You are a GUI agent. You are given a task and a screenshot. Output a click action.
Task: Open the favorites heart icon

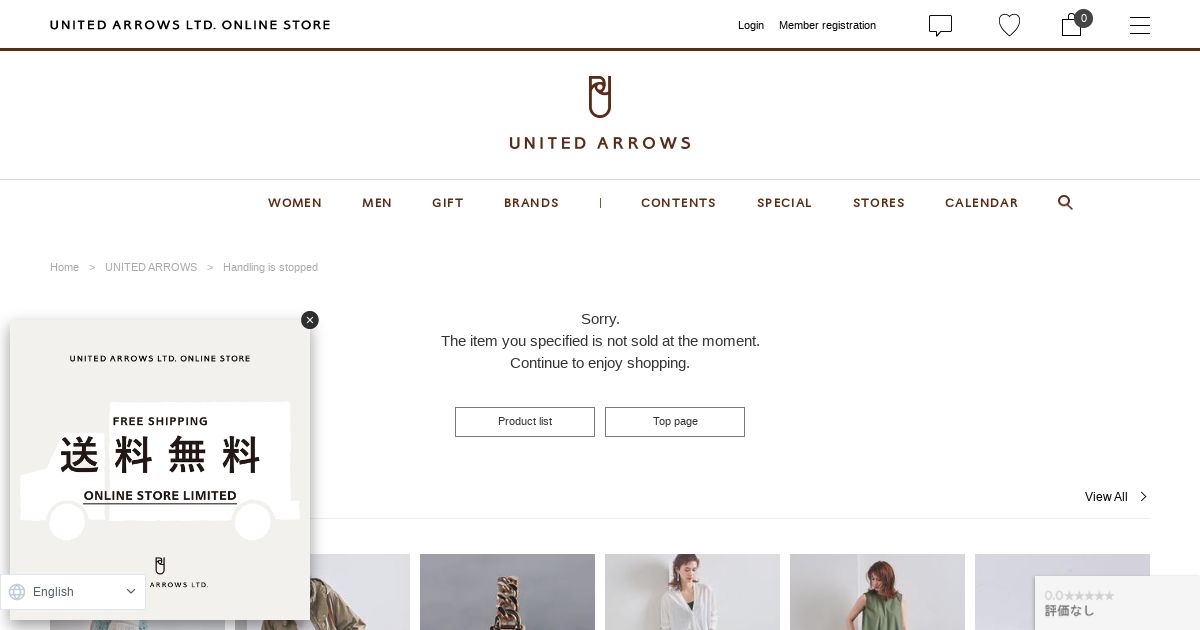click(1010, 25)
